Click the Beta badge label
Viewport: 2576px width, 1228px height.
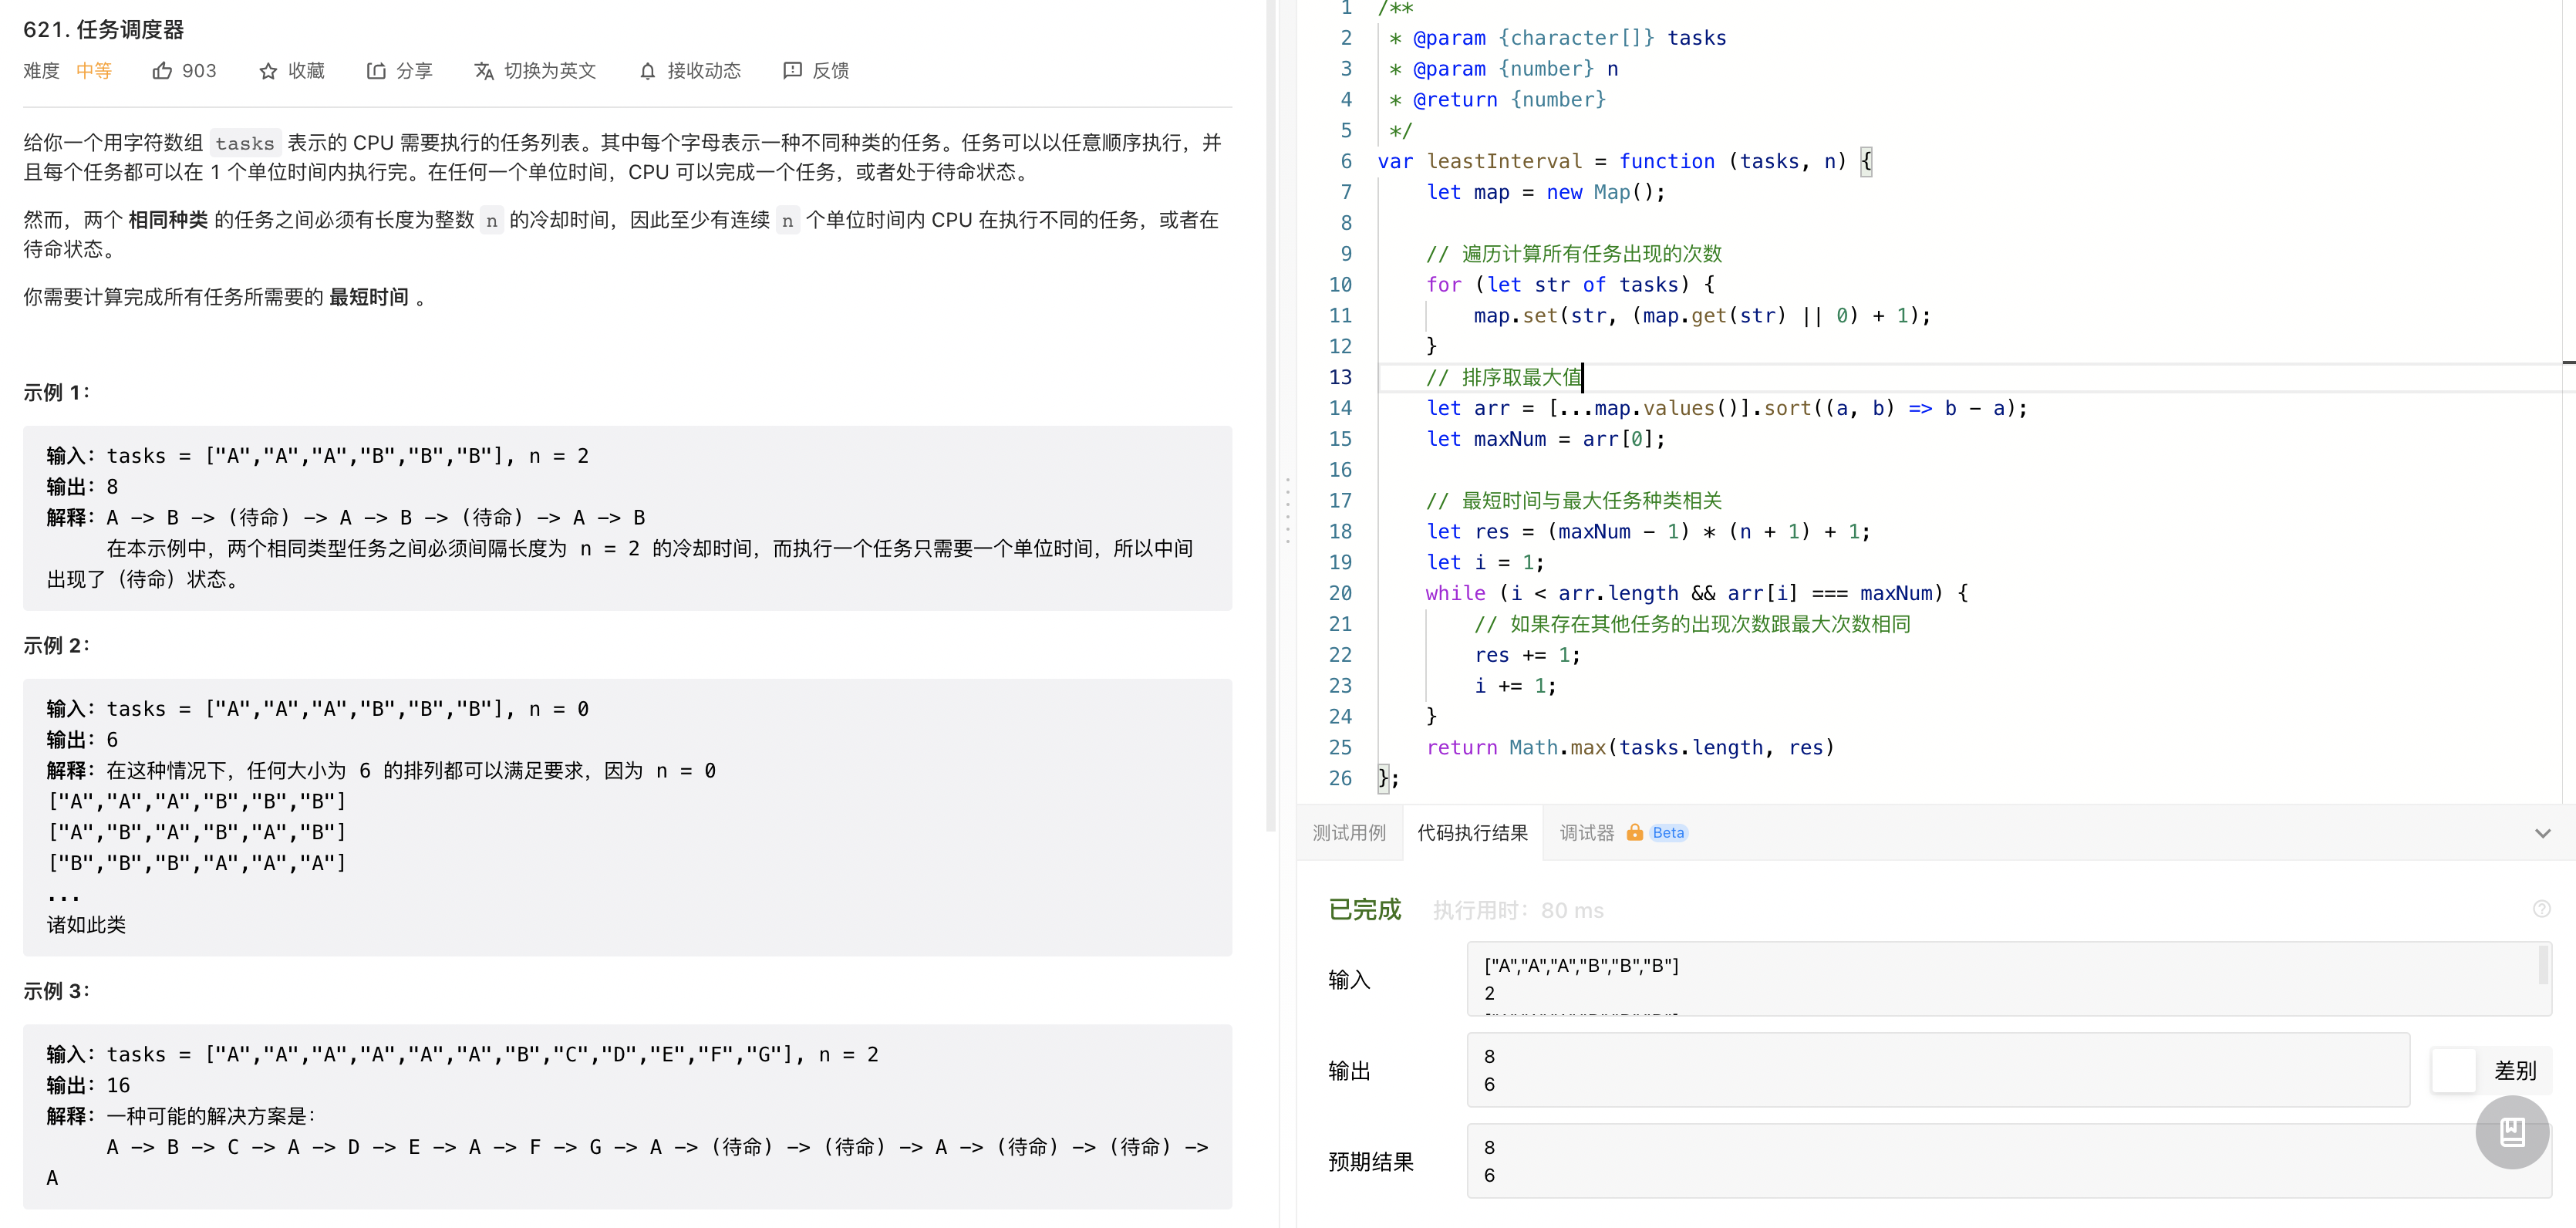click(1668, 832)
